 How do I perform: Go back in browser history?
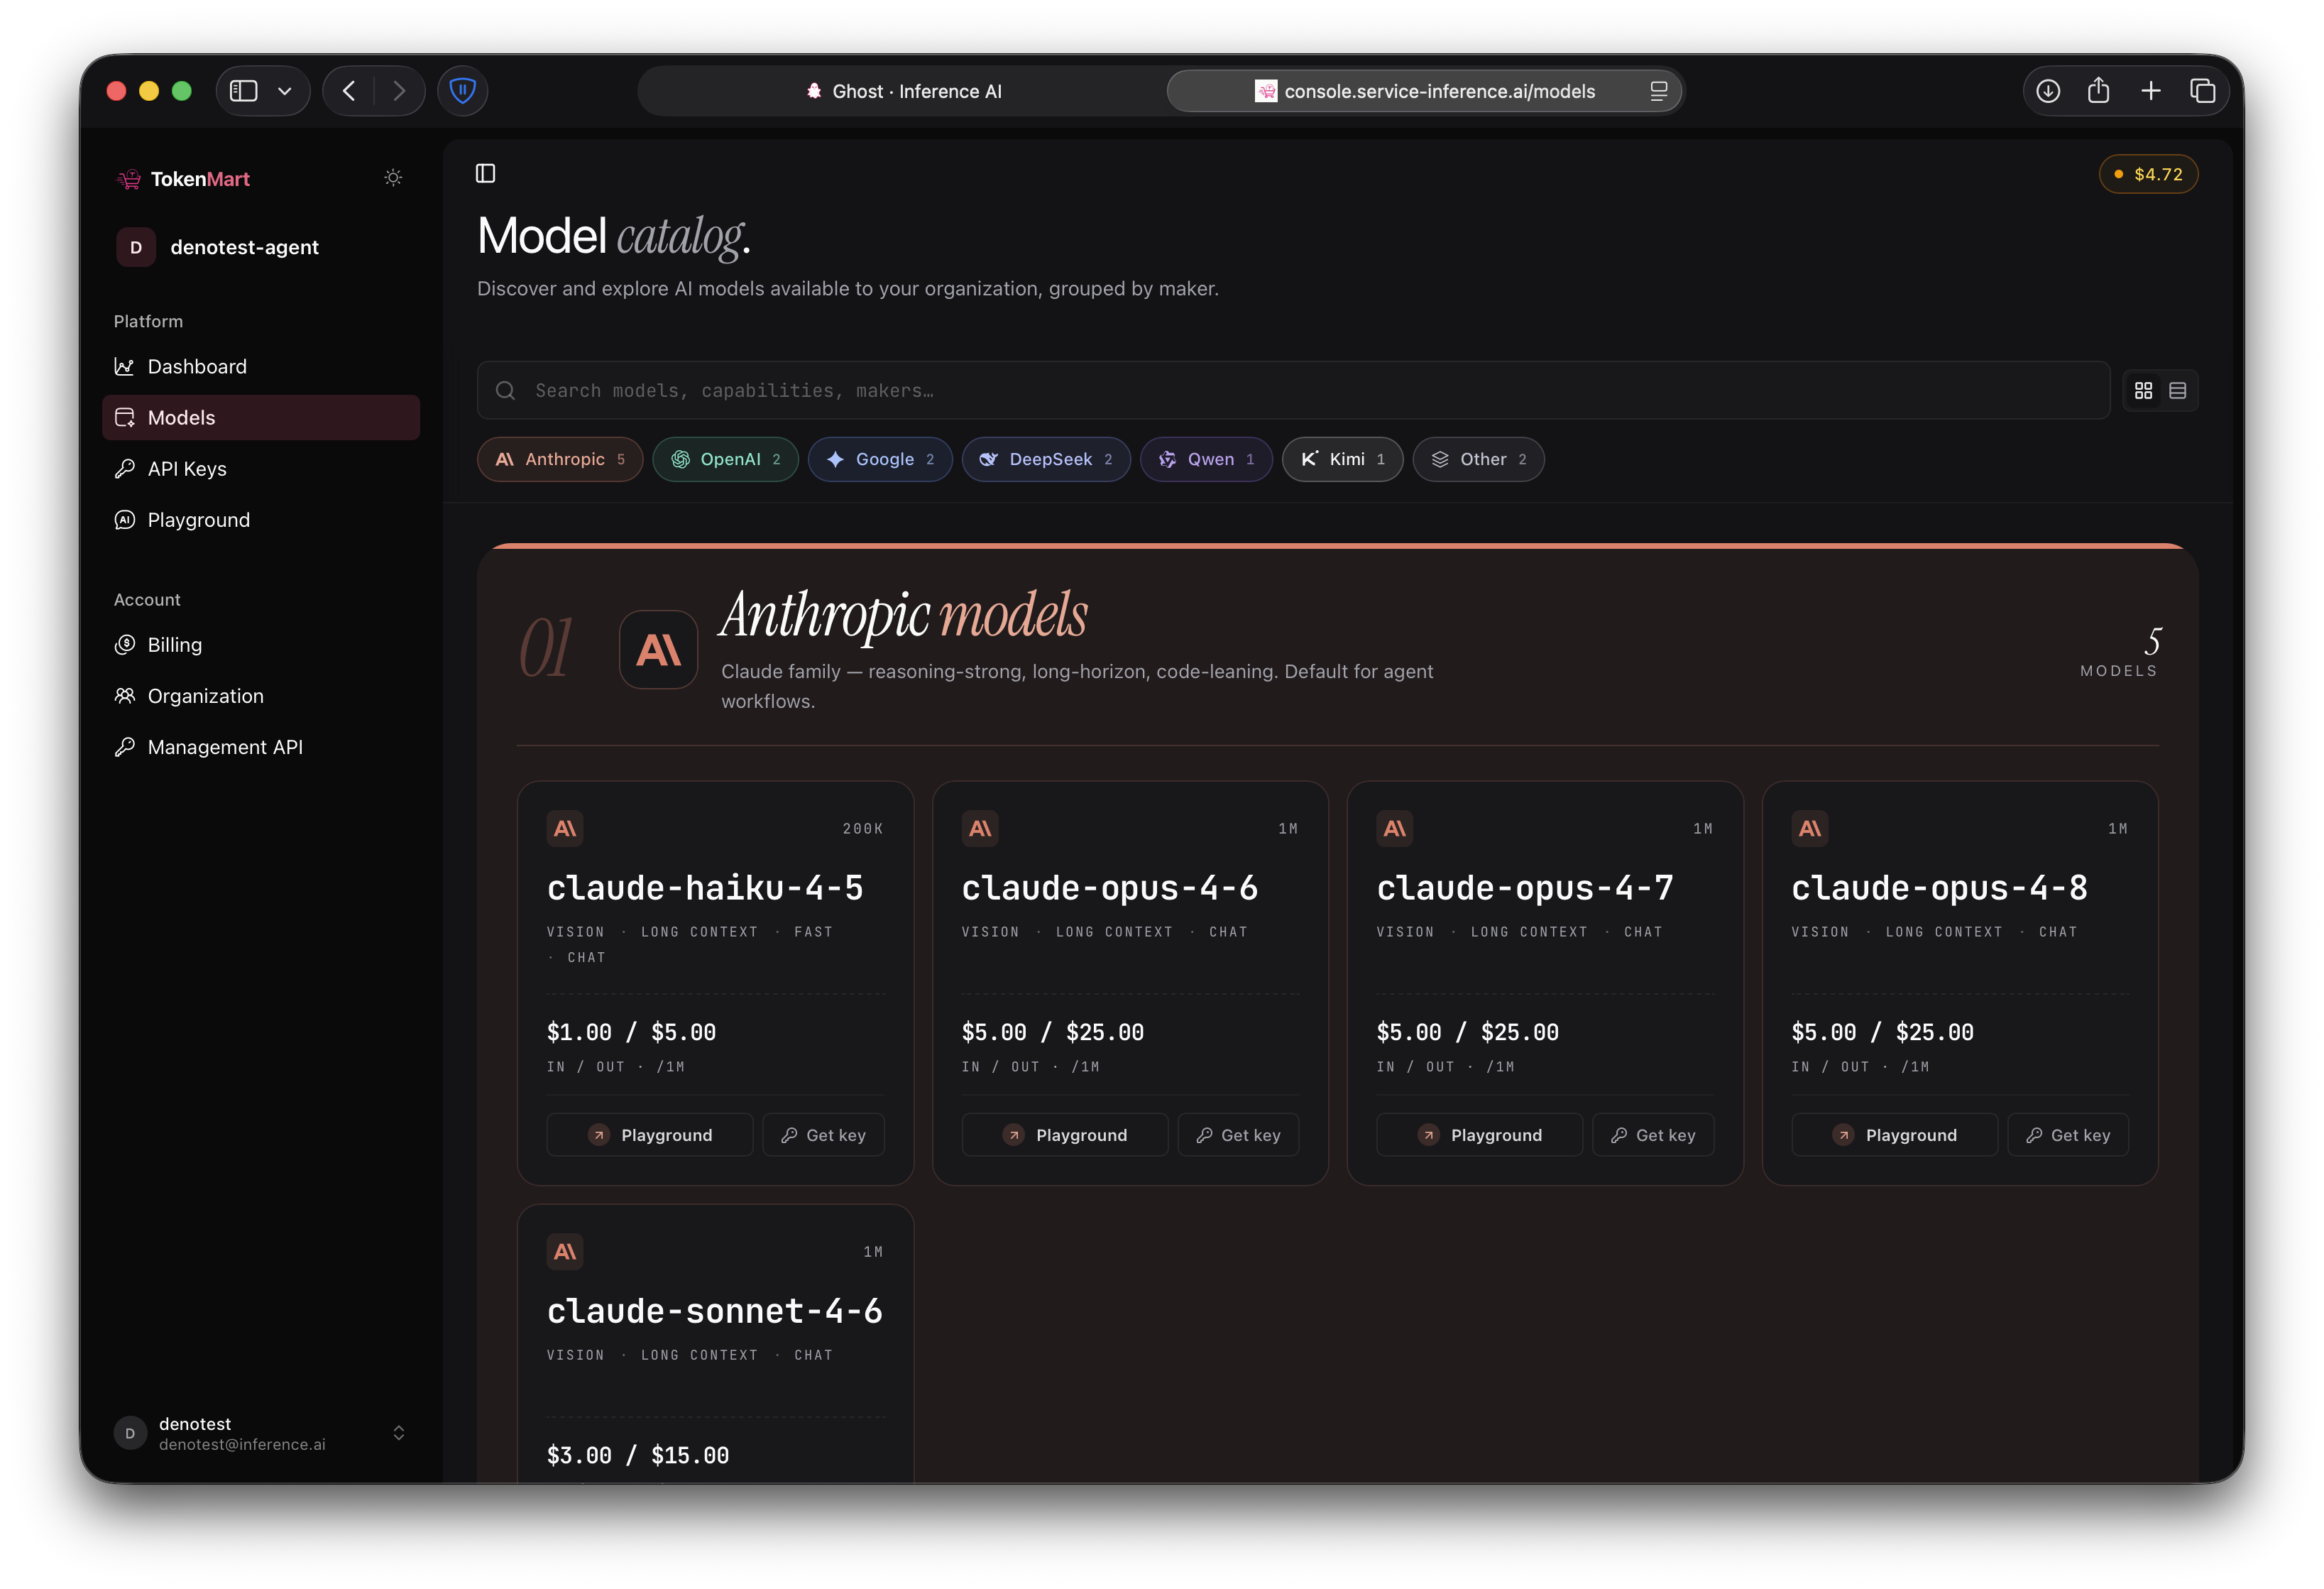click(x=349, y=91)
